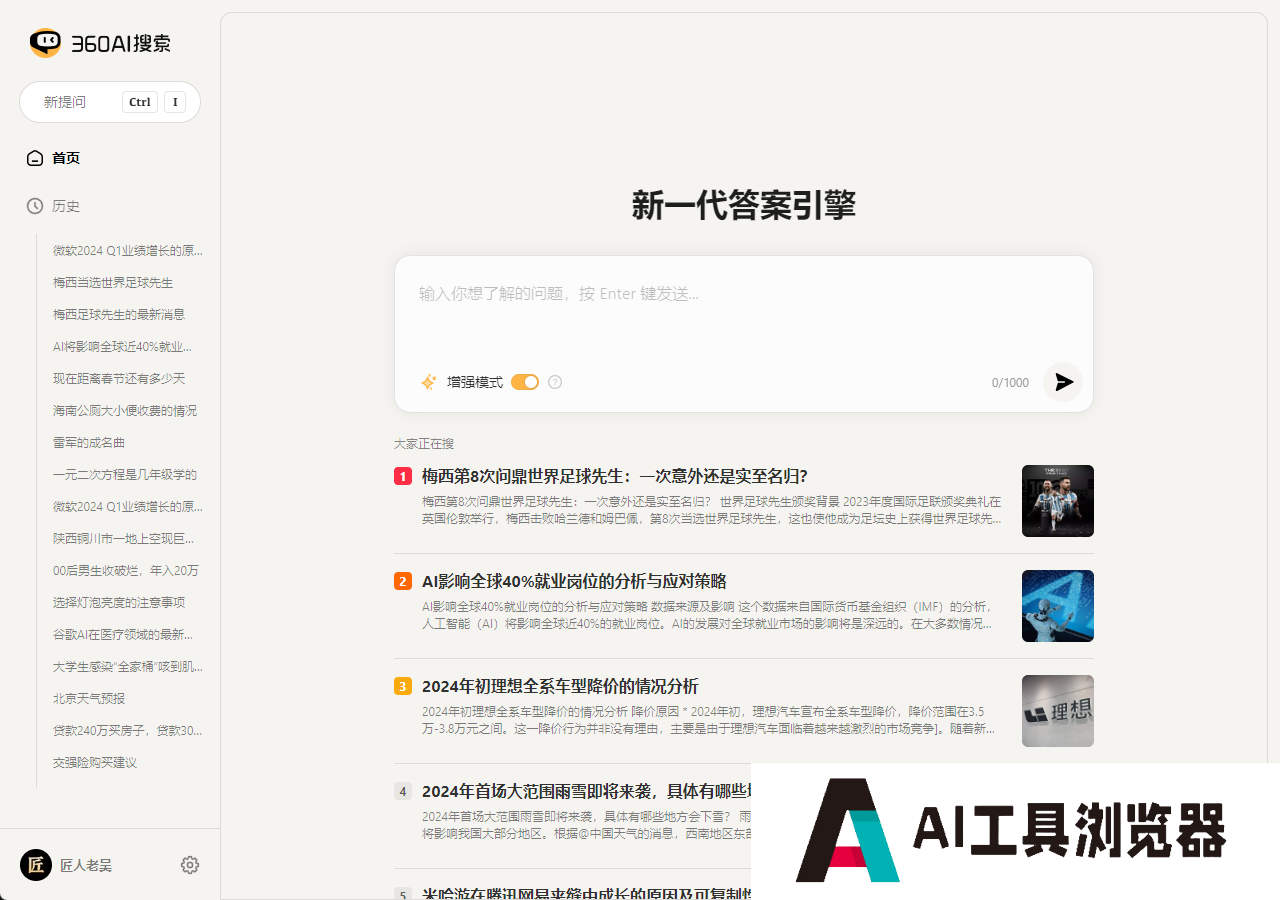1280x900 pixels.
Task: Open history item 梅西足球先生的最新消息
Action: point(119,315)
